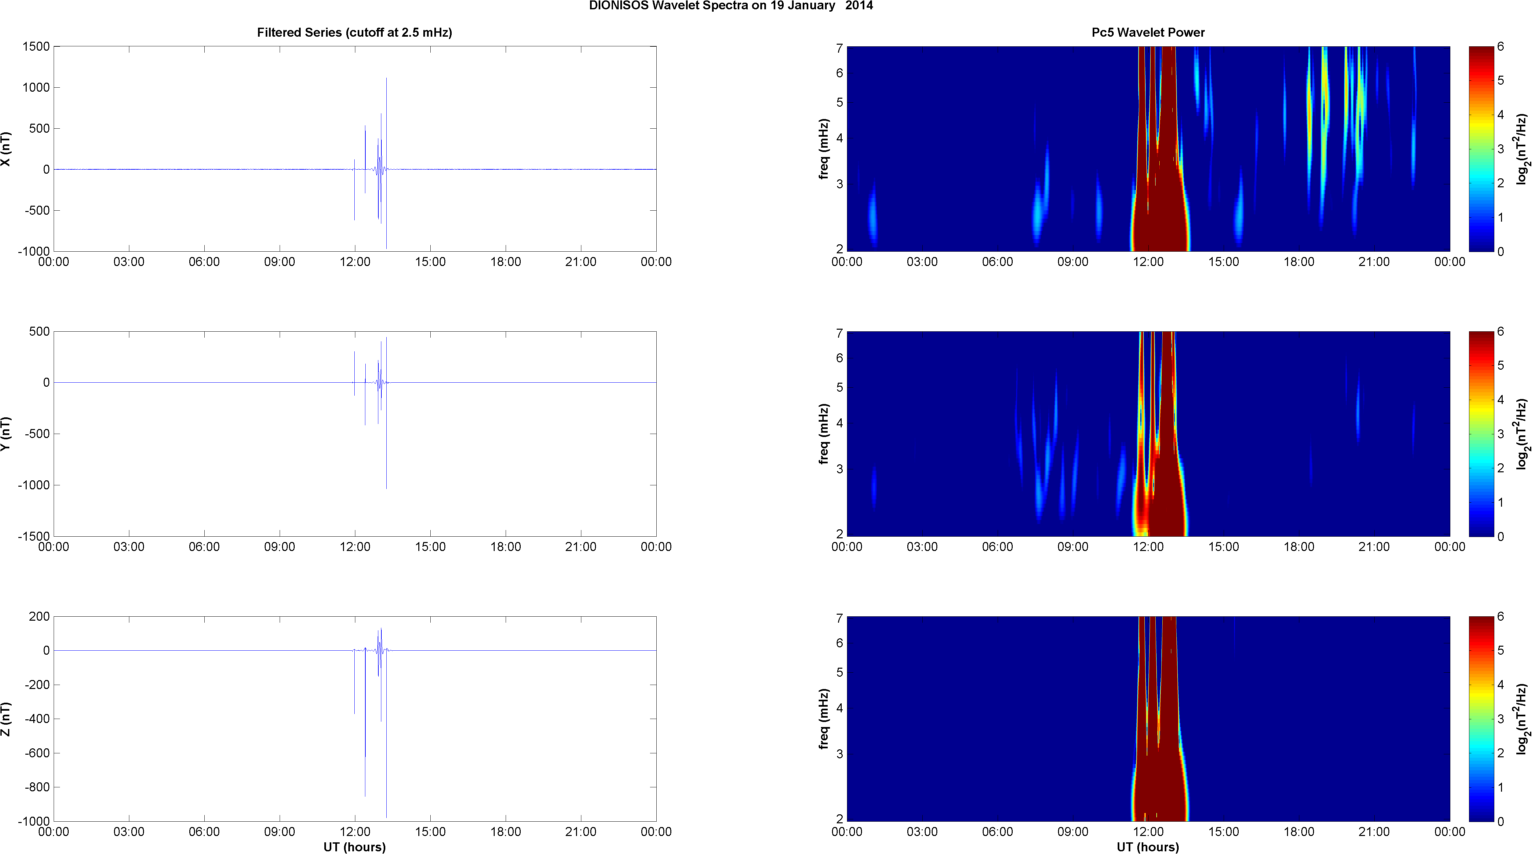Image resolution: width=1532 pixels, height=854 pixels.
Task: Click the "-400" tick on the Z (nT) axis
Action: 38,719
